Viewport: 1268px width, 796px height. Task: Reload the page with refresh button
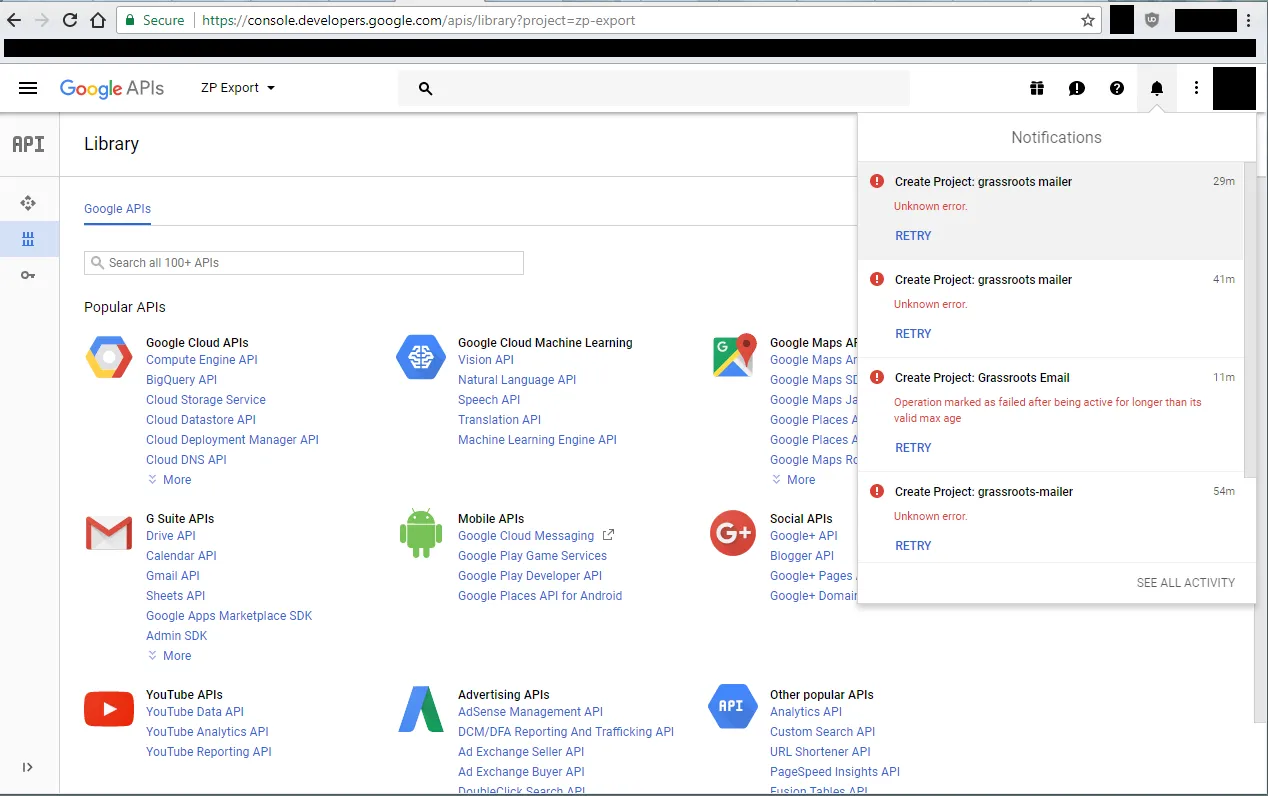(x=70, y=20)
